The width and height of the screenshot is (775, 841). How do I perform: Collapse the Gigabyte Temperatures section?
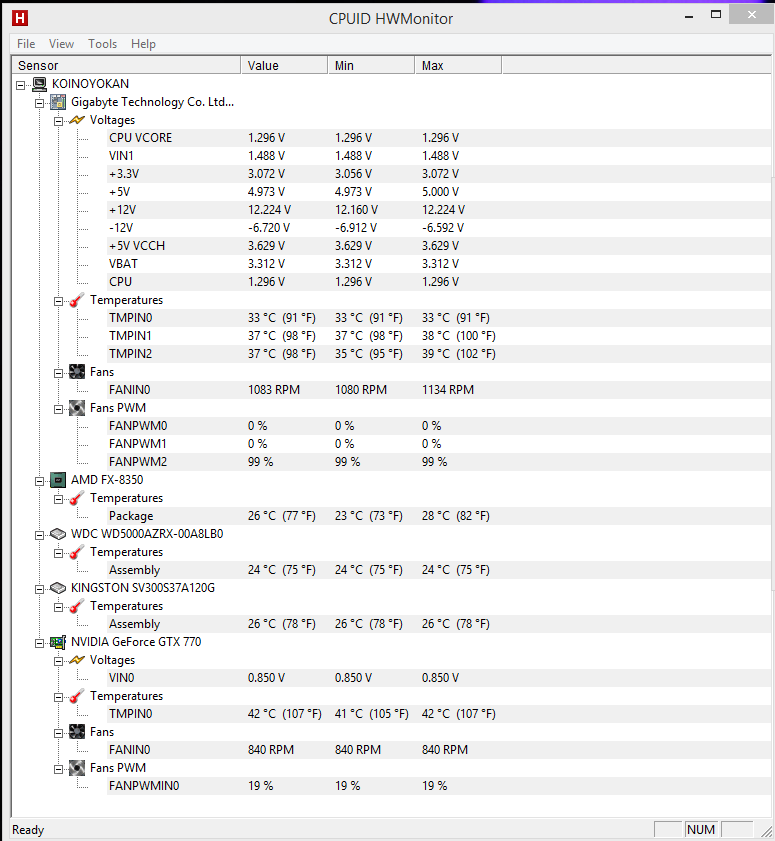[x=58, y=301]
